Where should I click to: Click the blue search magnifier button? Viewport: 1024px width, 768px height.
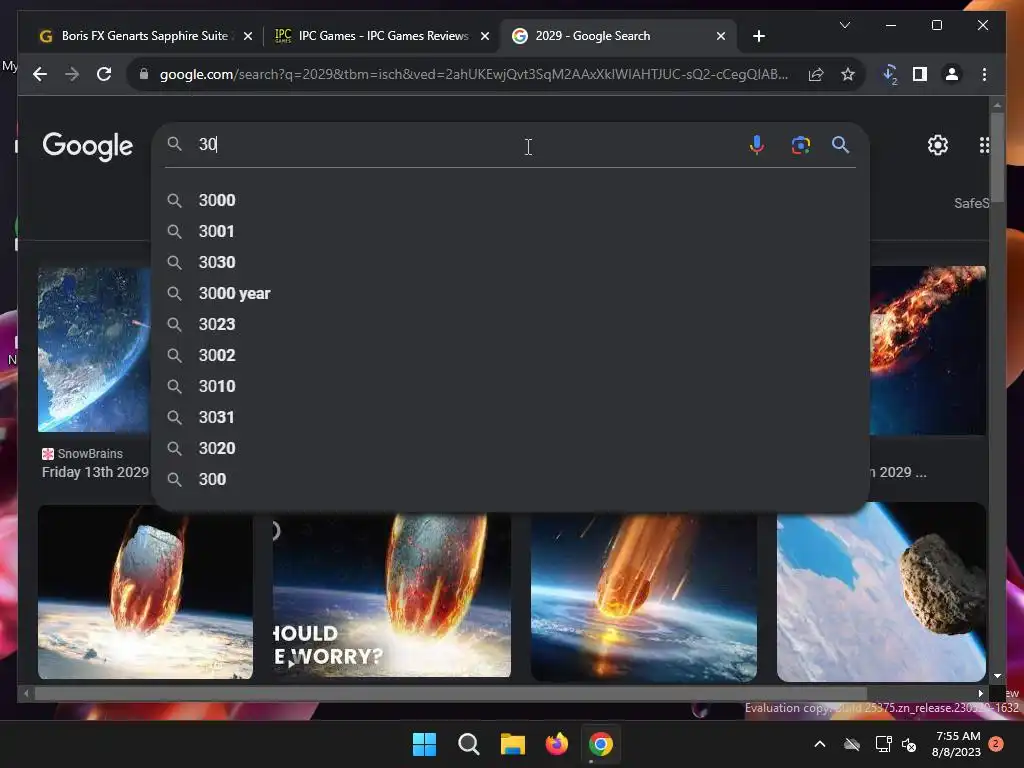840,144
